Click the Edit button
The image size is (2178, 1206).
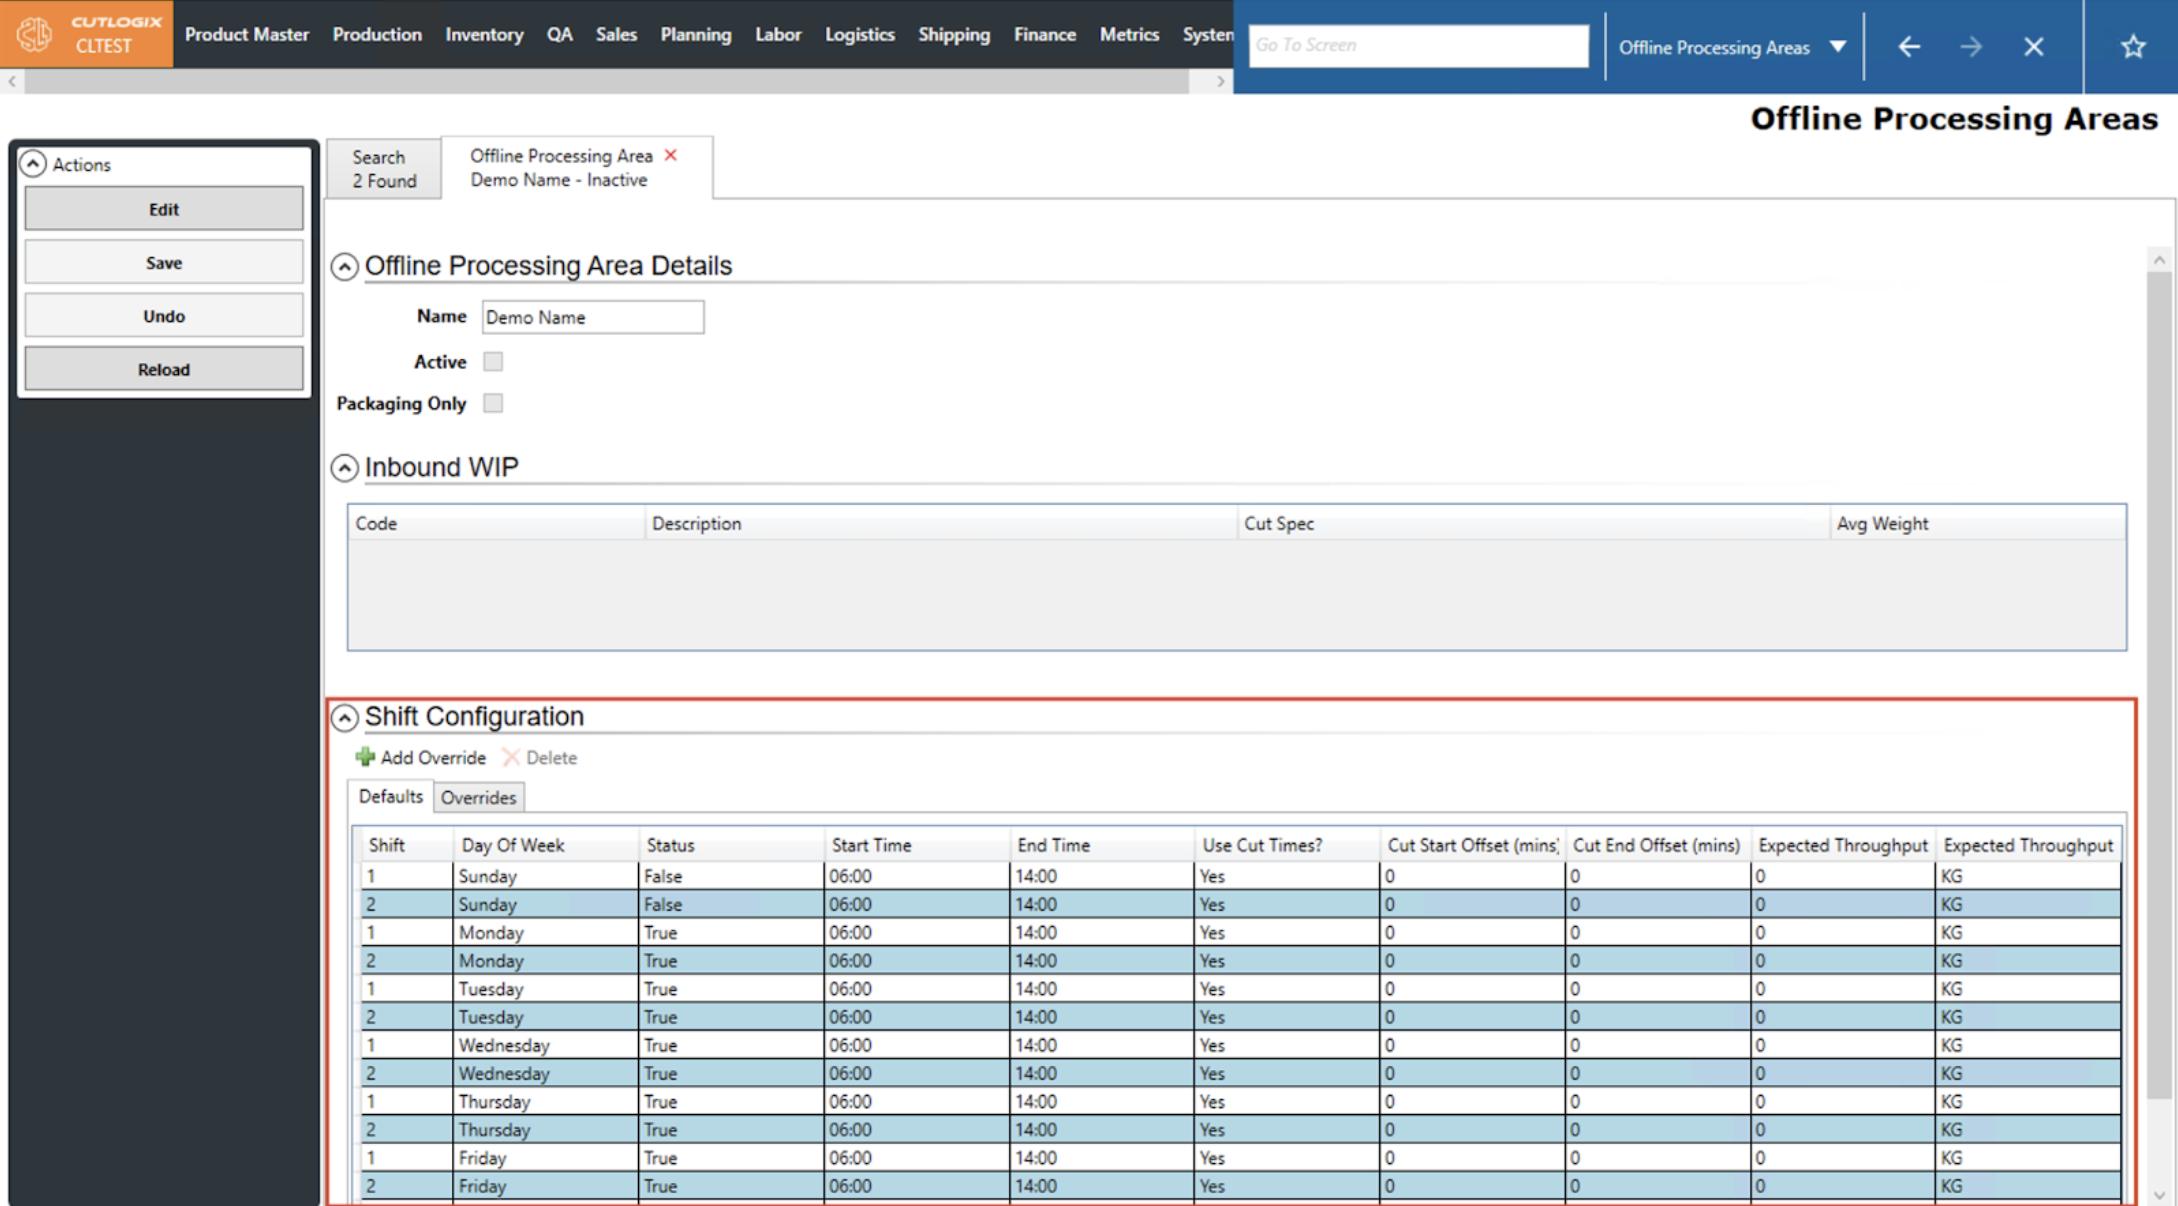164,209
